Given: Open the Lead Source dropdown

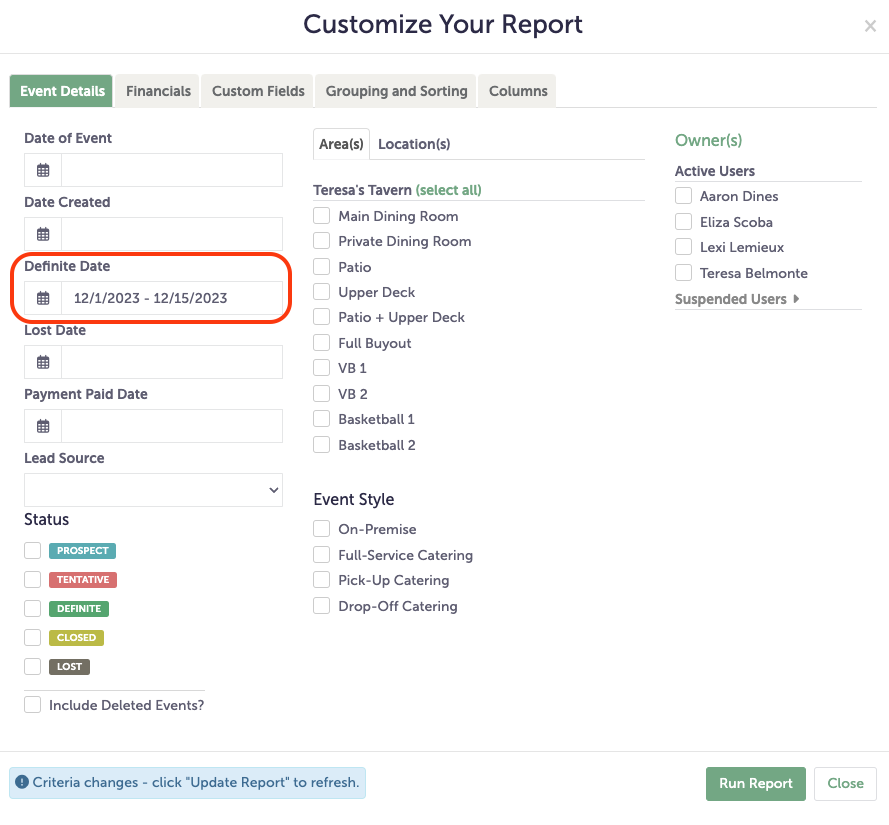Looking at the screenshot, I should point(153,490).
